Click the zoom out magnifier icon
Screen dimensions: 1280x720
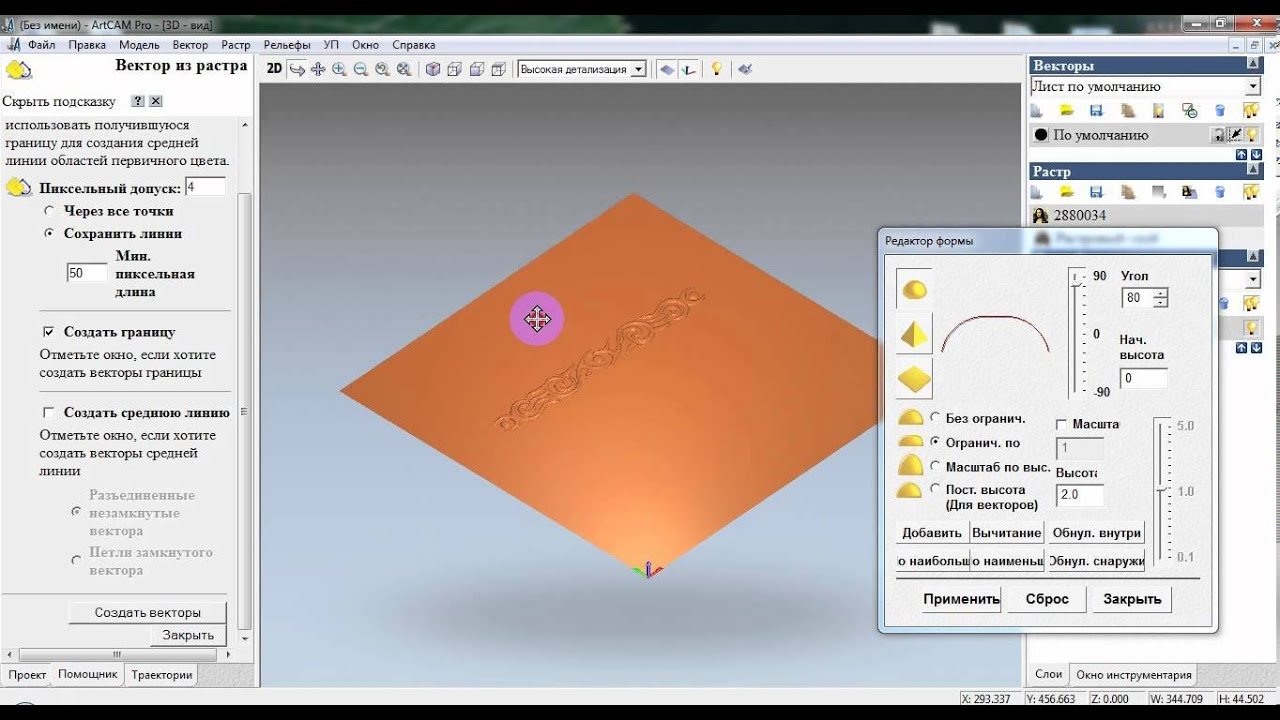point(360,69)
